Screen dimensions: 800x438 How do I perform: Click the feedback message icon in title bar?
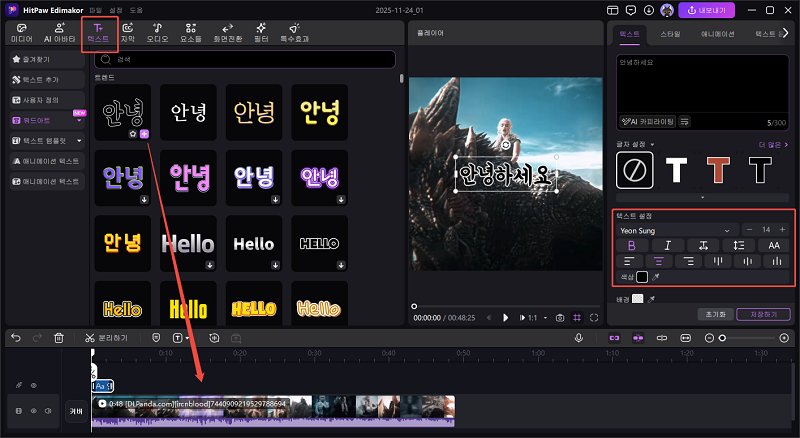click(631, 10)
